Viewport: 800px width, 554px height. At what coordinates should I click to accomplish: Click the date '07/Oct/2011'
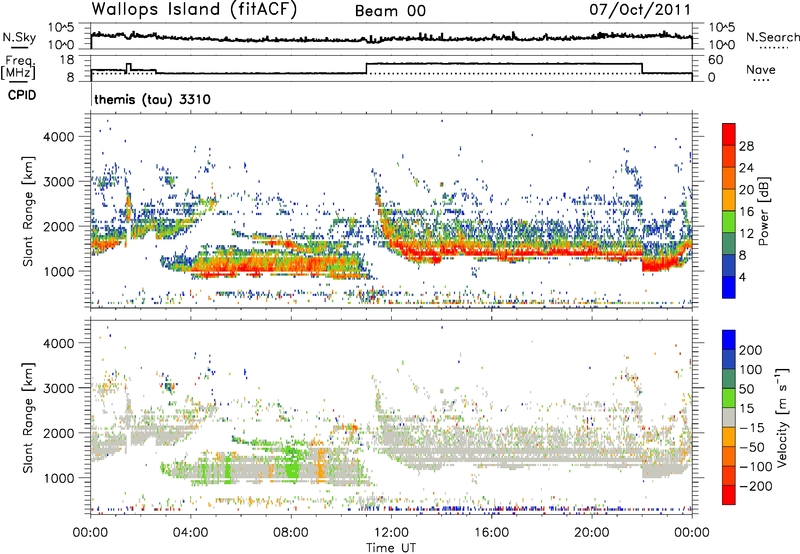click(x=640, y=10)
